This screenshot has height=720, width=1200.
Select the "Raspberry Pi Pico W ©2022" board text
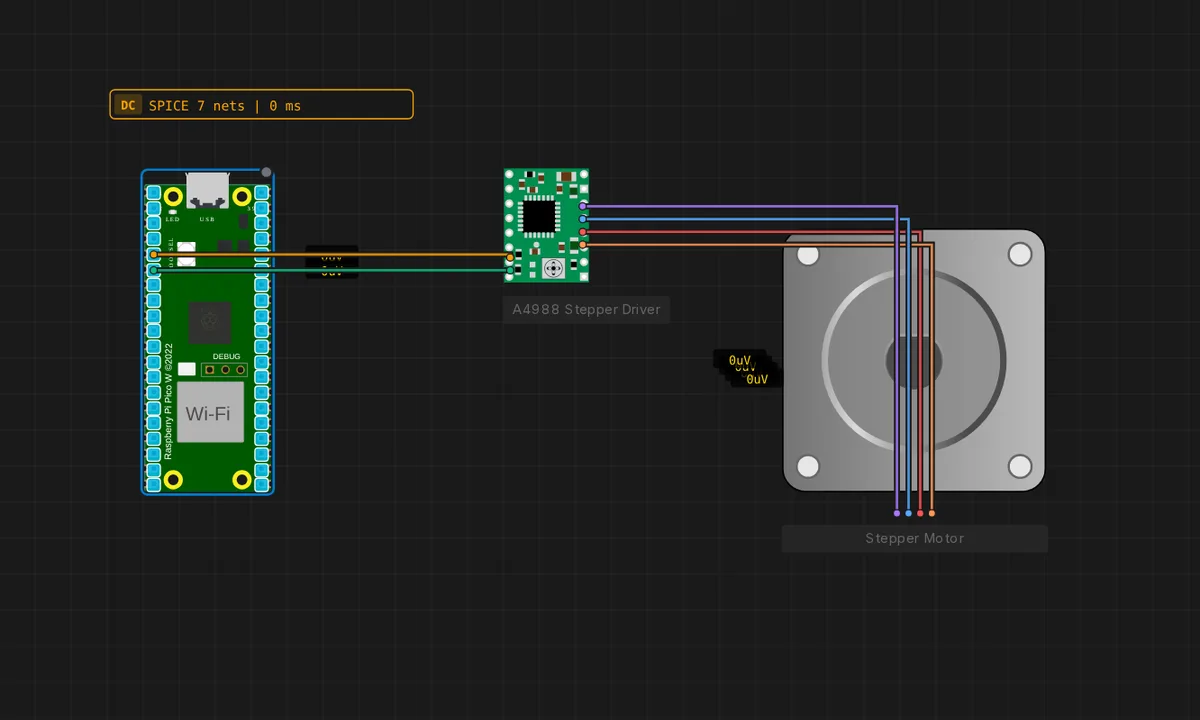(x=168, y=401)
